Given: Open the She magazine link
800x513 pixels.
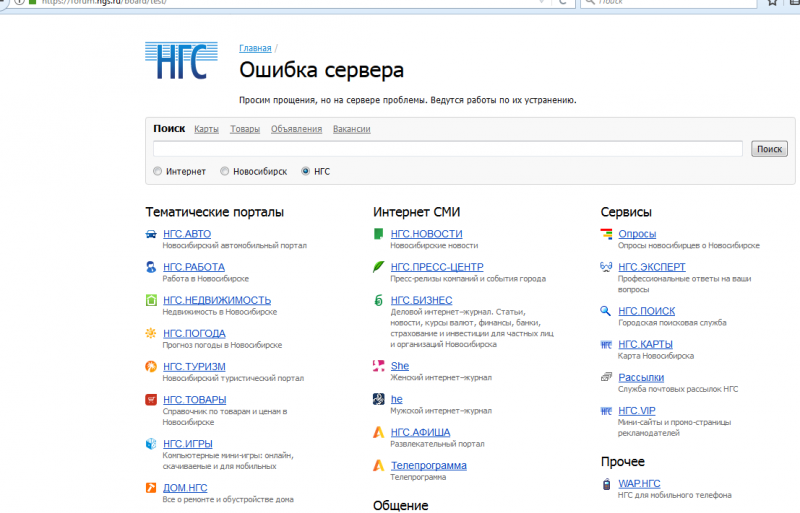Looking at the screenshot, I should pyautogui.click(x=399, y=365).
